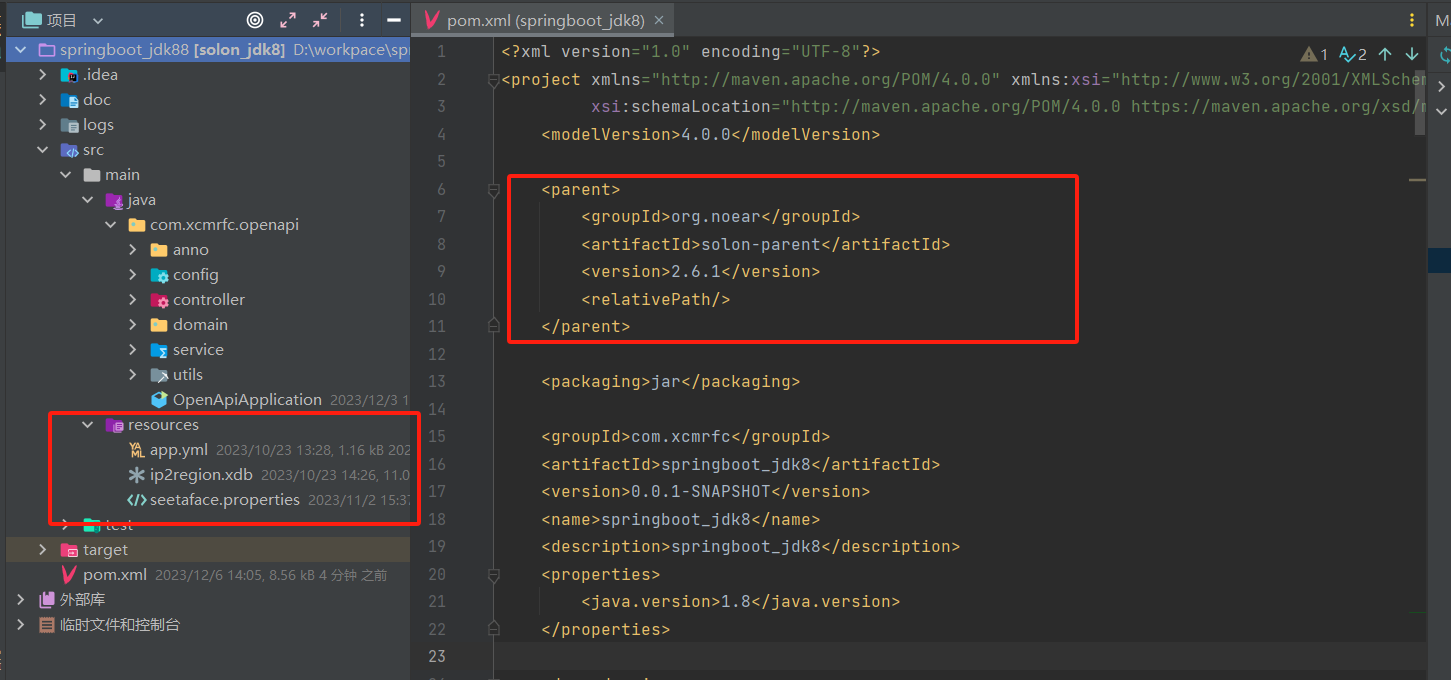Open editor tab options yellow dots menu
The image size is (1451, 680).
tap(1411, 20)
